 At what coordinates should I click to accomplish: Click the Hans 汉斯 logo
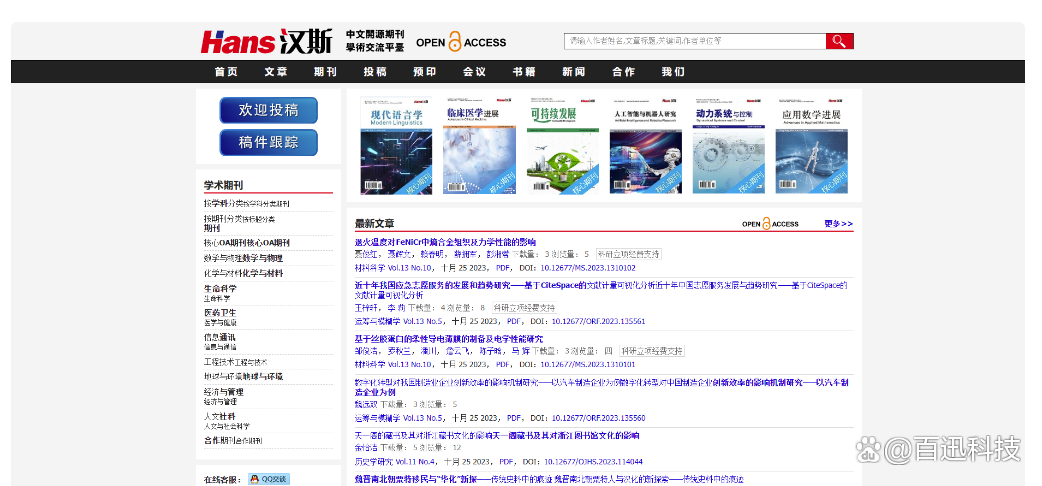pos(266,42)
